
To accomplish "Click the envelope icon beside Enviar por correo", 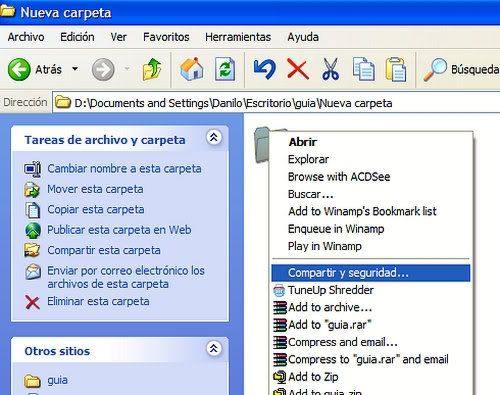I will [33, 271].
